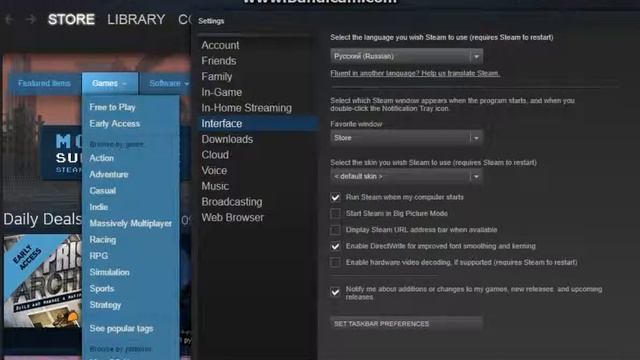The height and width of the screenshot is (360, 640).
Task: Open Cloud settings category
Action: [215, 155]
